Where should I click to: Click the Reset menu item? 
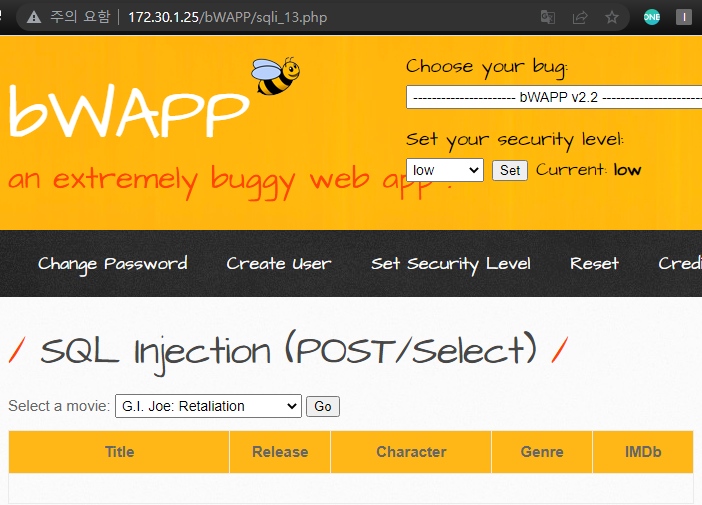[x=594, y=264]
